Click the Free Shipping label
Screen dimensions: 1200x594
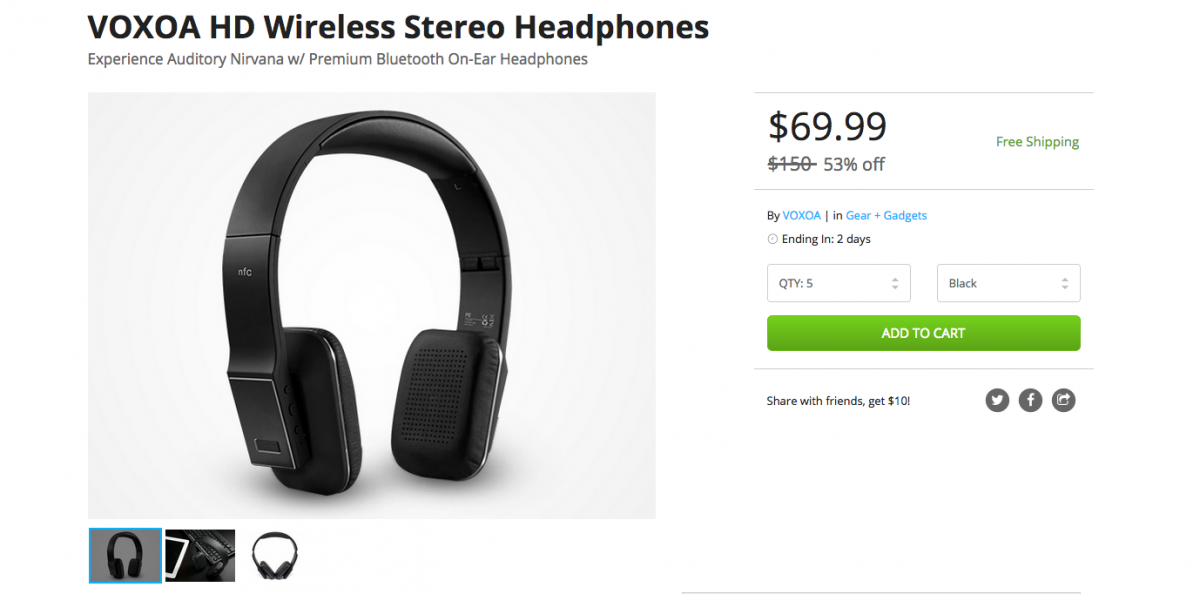point(1037,142)
